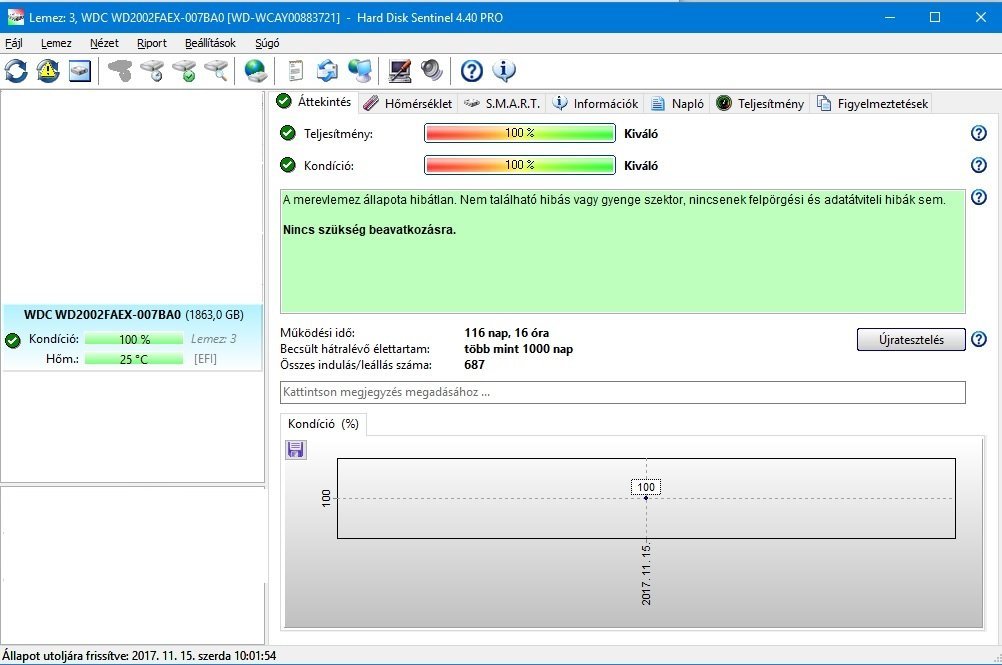This screenshot has width=1002, height=665.
Task: Click help icon beside green status text box
Action: (978, 197)
